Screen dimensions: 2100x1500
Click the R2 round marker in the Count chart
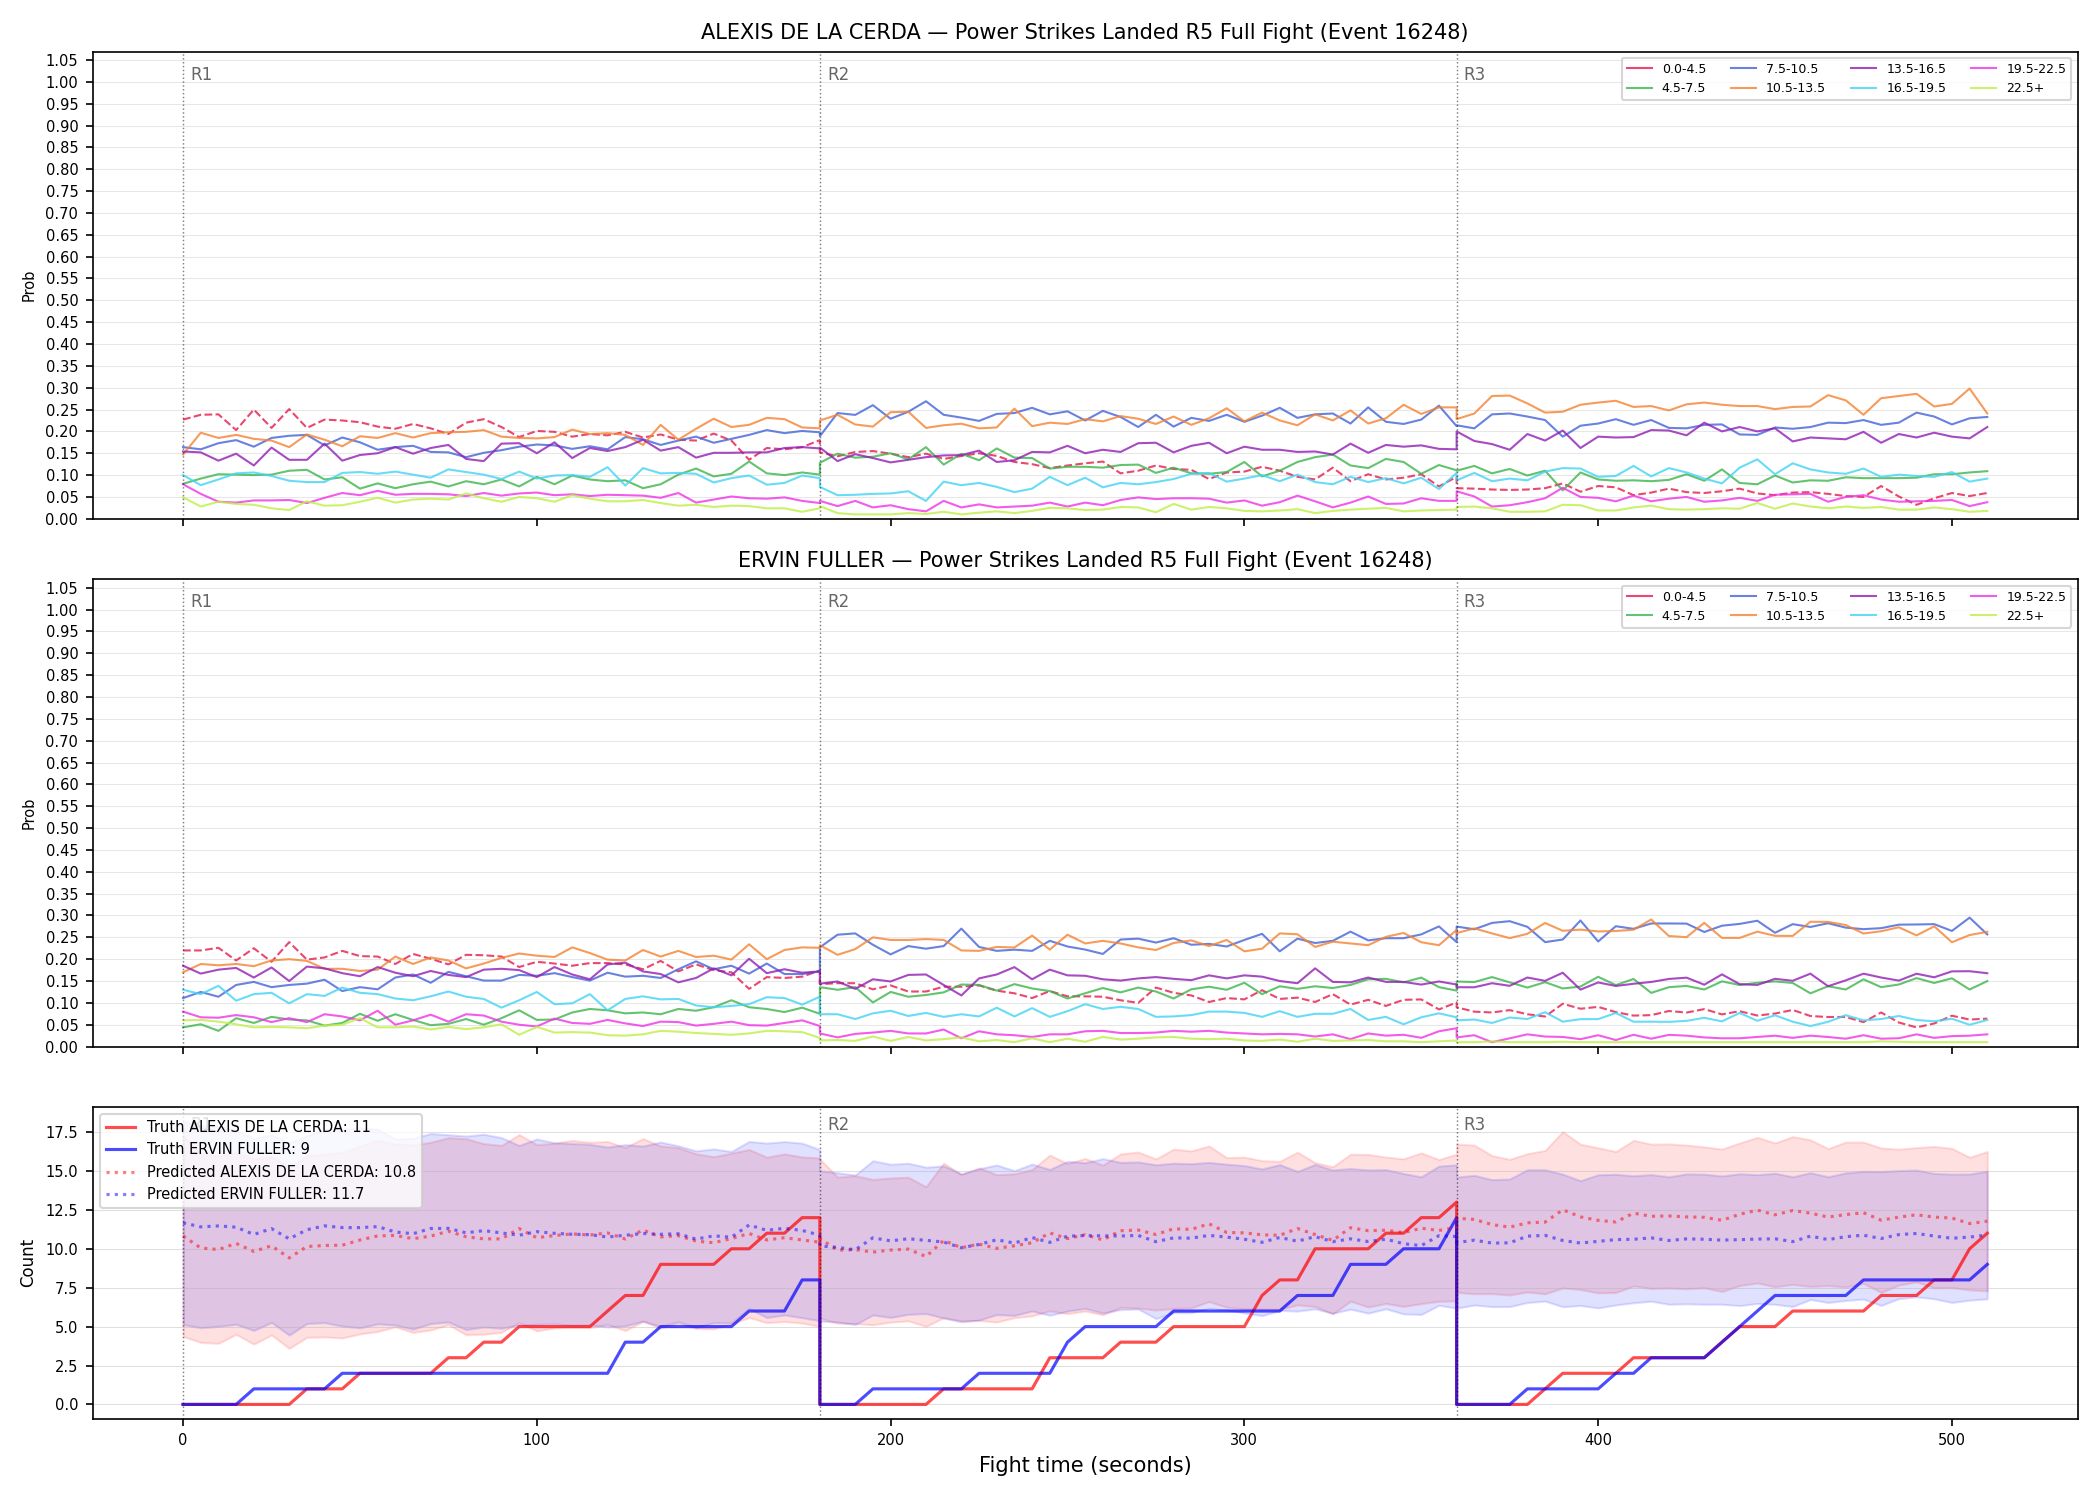click(838, 1124)
